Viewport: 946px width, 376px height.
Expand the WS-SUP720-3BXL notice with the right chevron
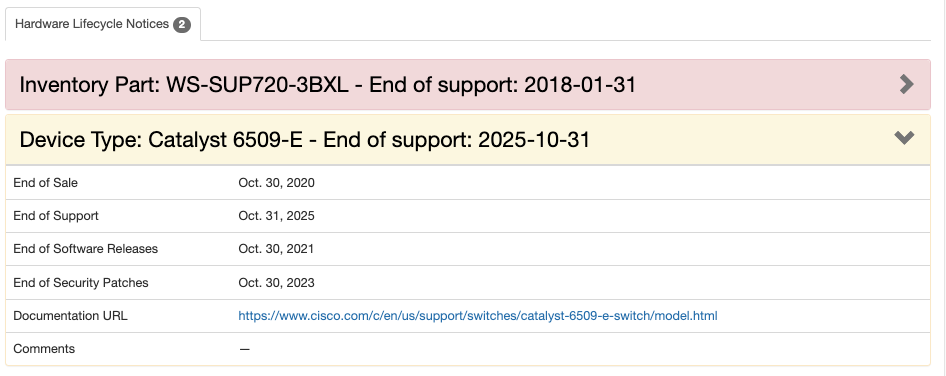tap(906, 84)
